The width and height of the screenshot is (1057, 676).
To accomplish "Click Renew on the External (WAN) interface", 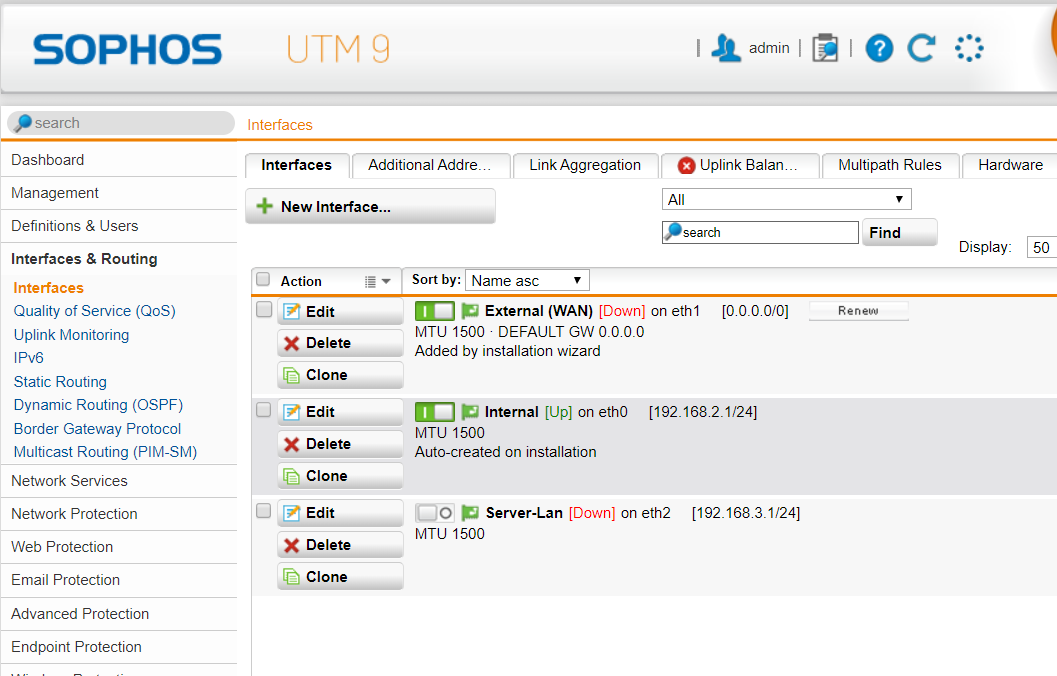I will pyautogui.click(x=858, y=311).
